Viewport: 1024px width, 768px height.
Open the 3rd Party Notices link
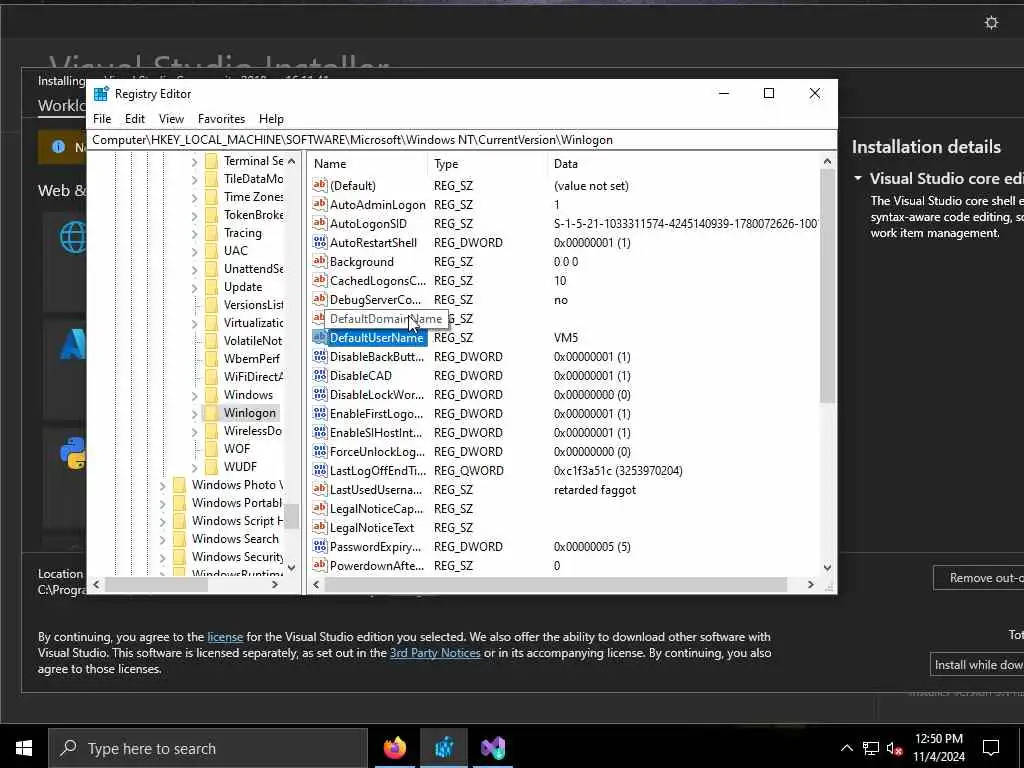pyautogui.click(x=435, y=653)
